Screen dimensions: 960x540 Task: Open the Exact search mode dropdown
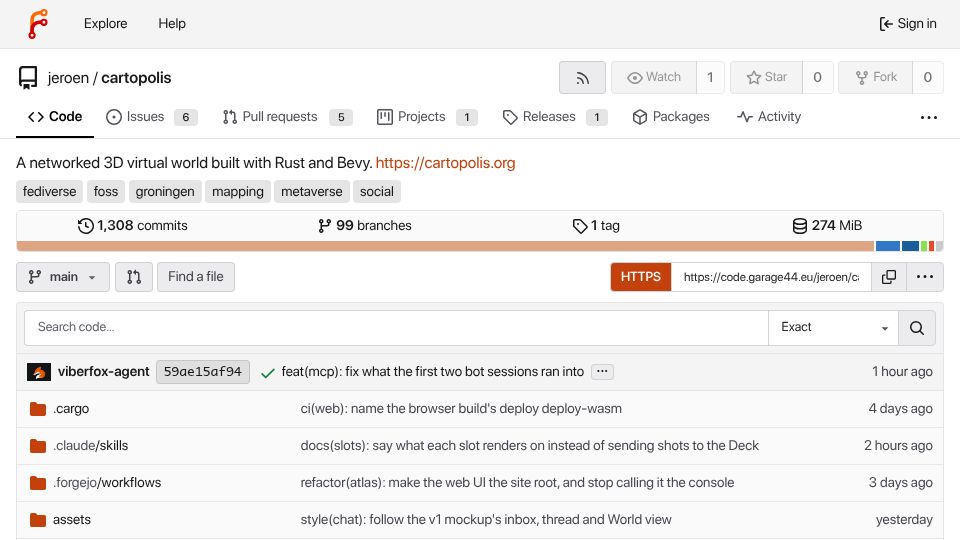(833, 328)
